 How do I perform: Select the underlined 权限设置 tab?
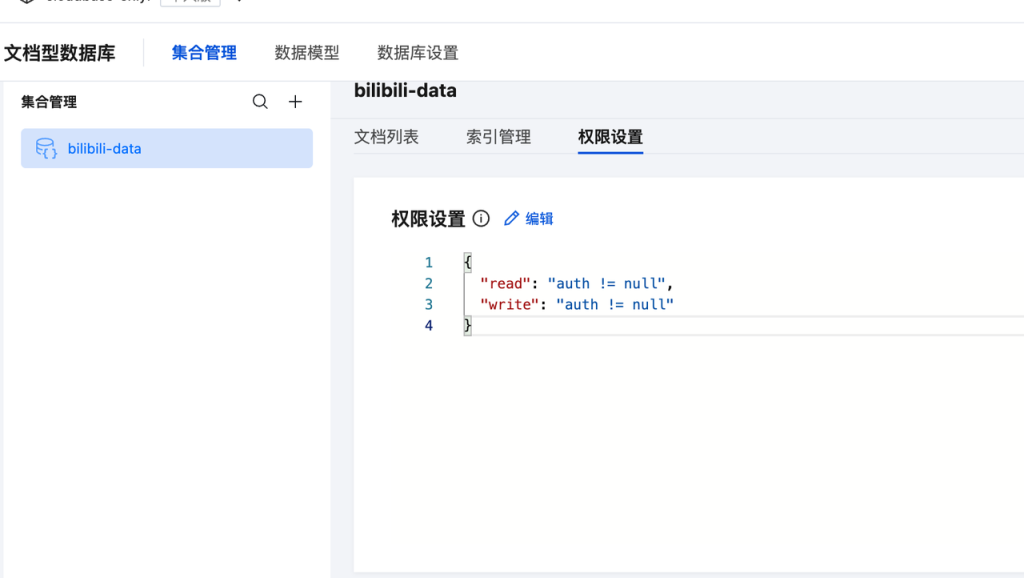click(x=610, y=137)
